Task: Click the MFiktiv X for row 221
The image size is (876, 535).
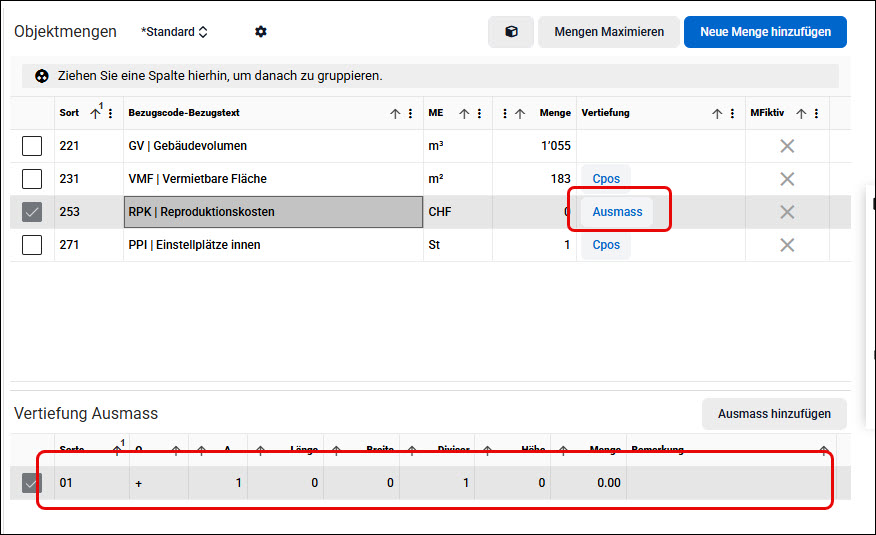Action: (787, 146)
